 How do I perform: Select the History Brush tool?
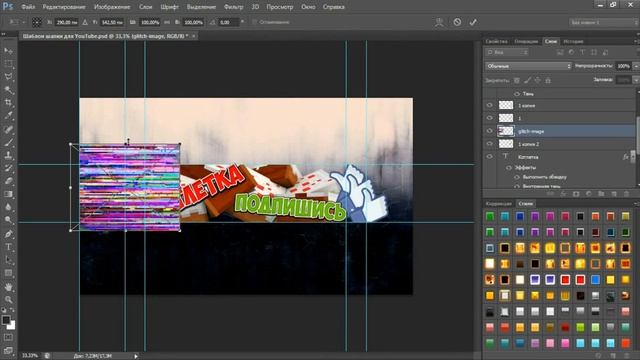[8, 168]
